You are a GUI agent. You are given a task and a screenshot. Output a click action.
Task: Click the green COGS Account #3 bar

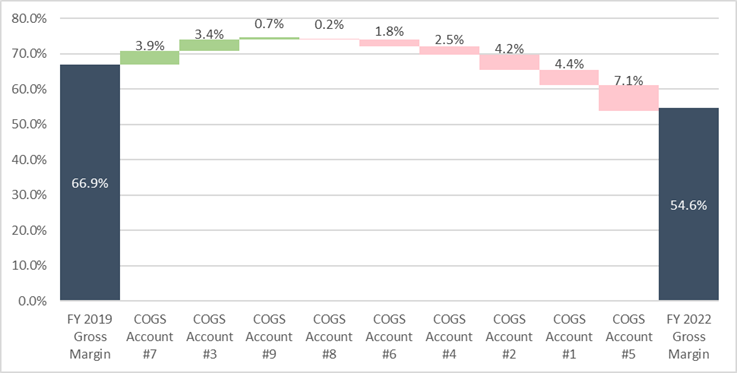point(209,45)
